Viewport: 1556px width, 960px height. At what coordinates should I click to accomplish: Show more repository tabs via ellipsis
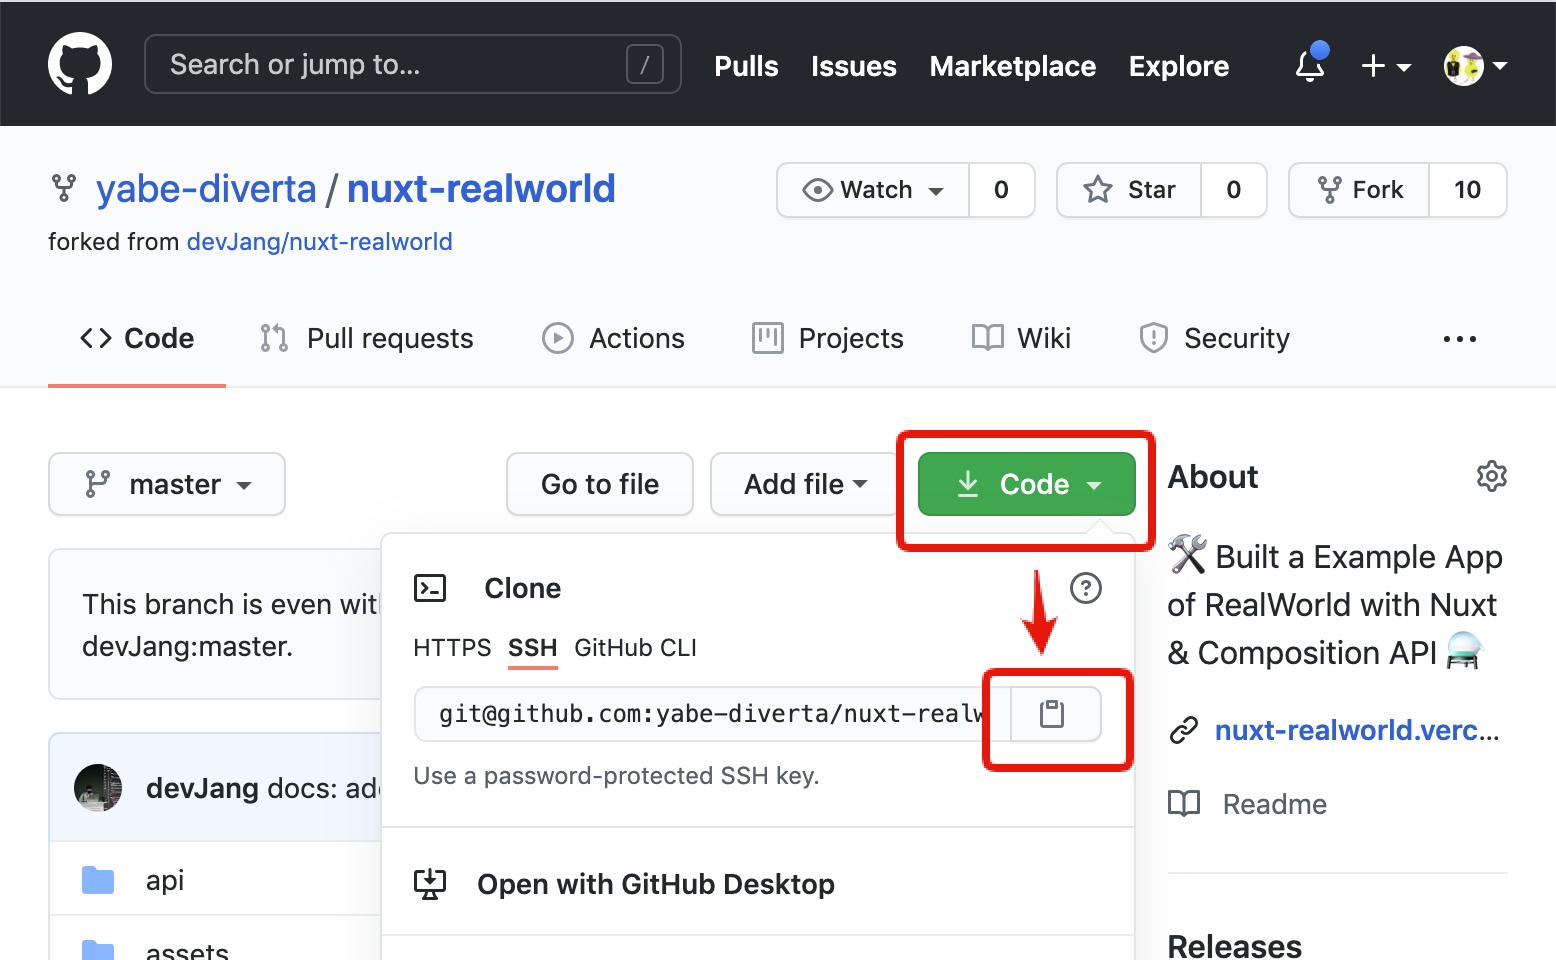click(x=1460, y=339)
